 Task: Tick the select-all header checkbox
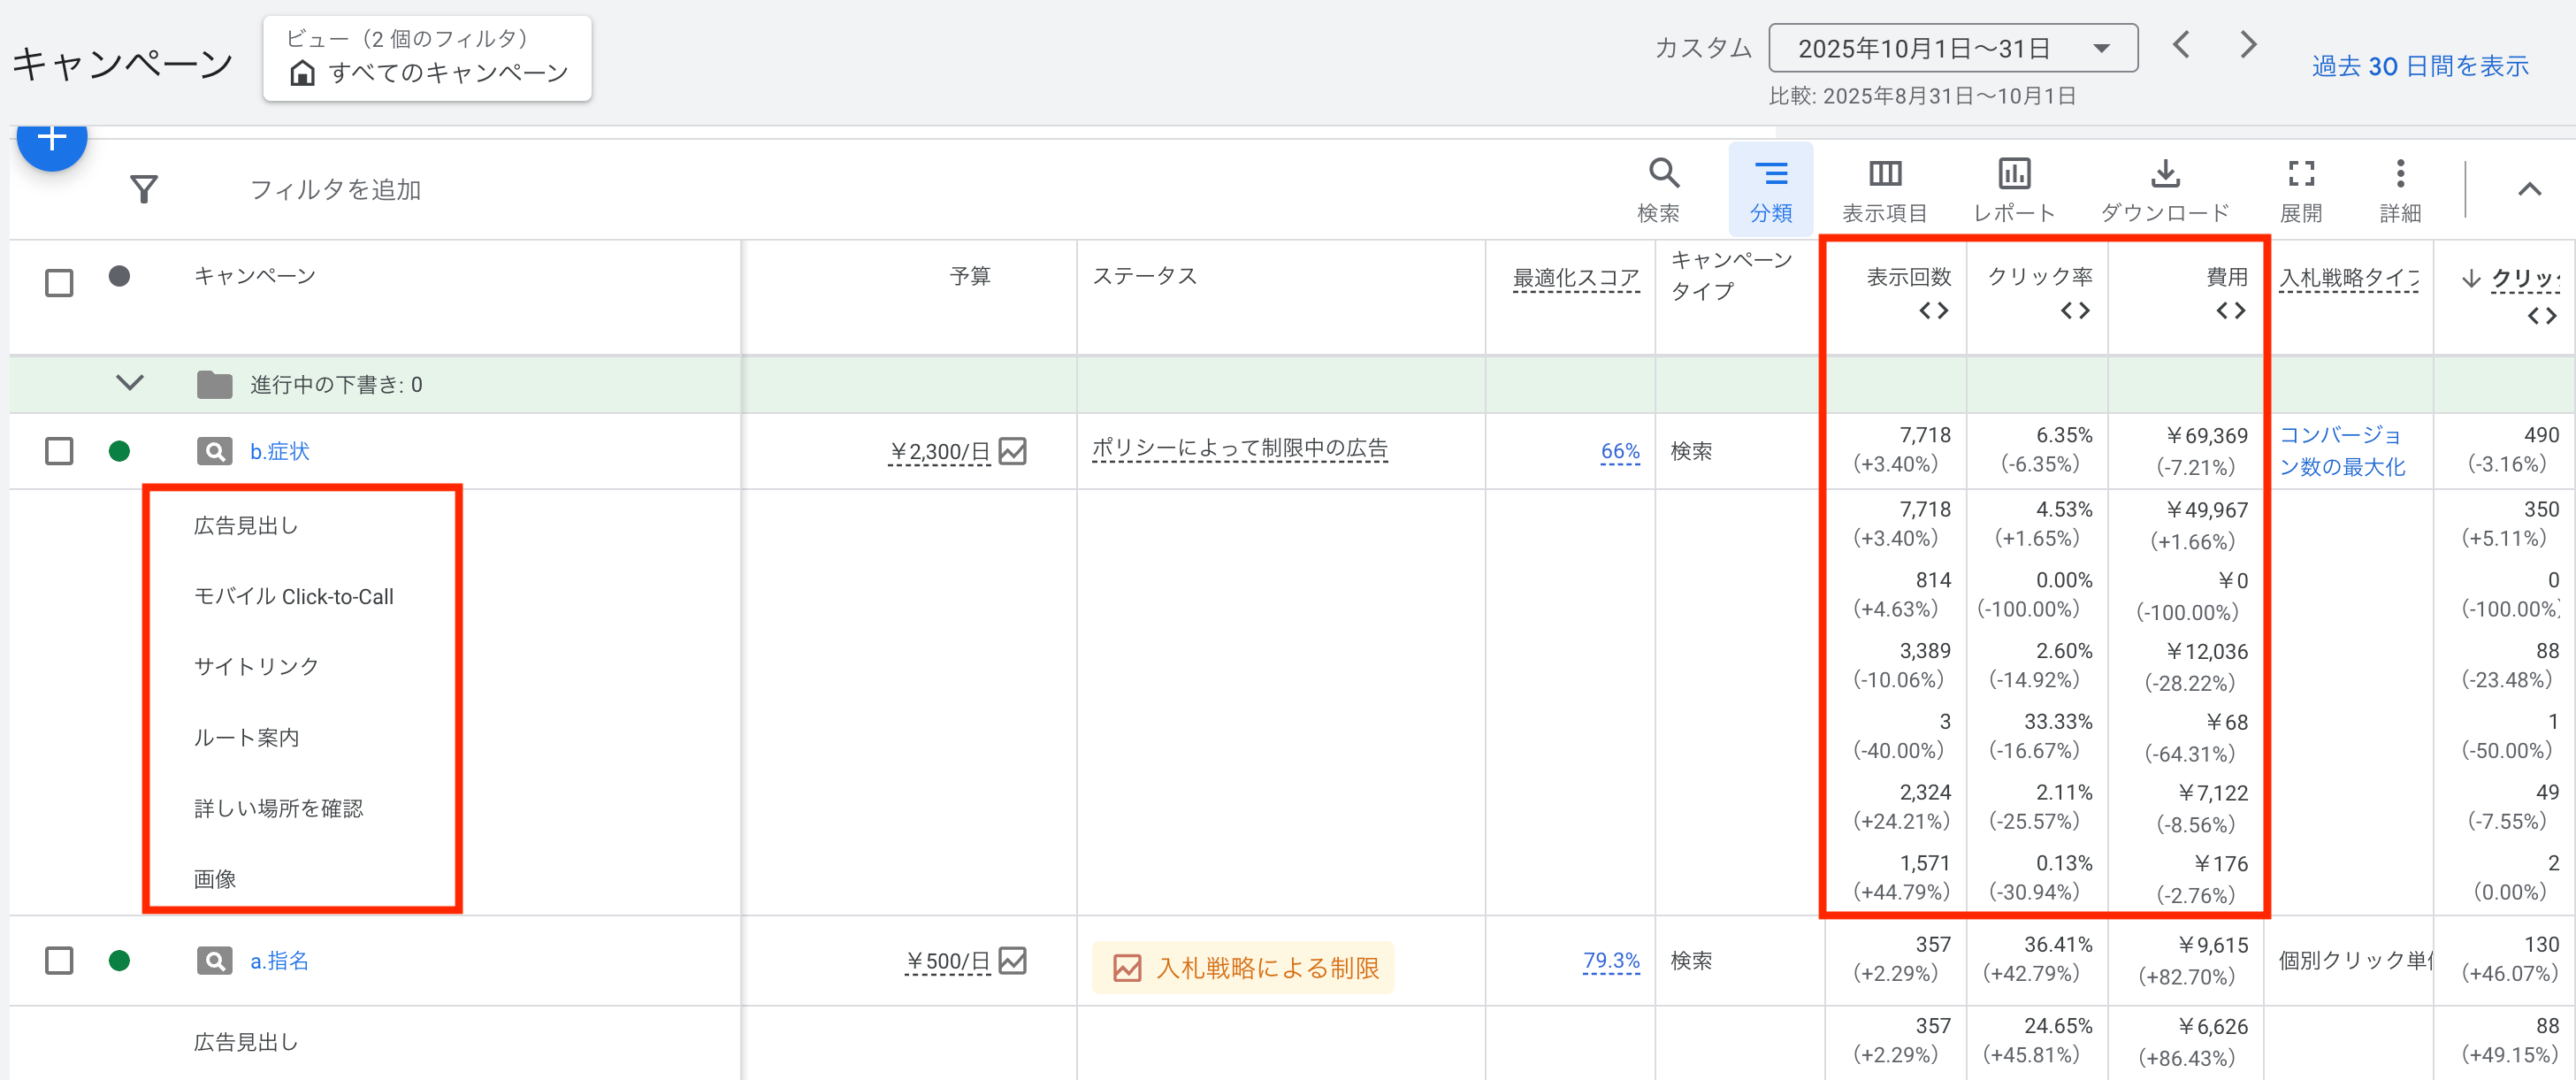click(59, 283)
